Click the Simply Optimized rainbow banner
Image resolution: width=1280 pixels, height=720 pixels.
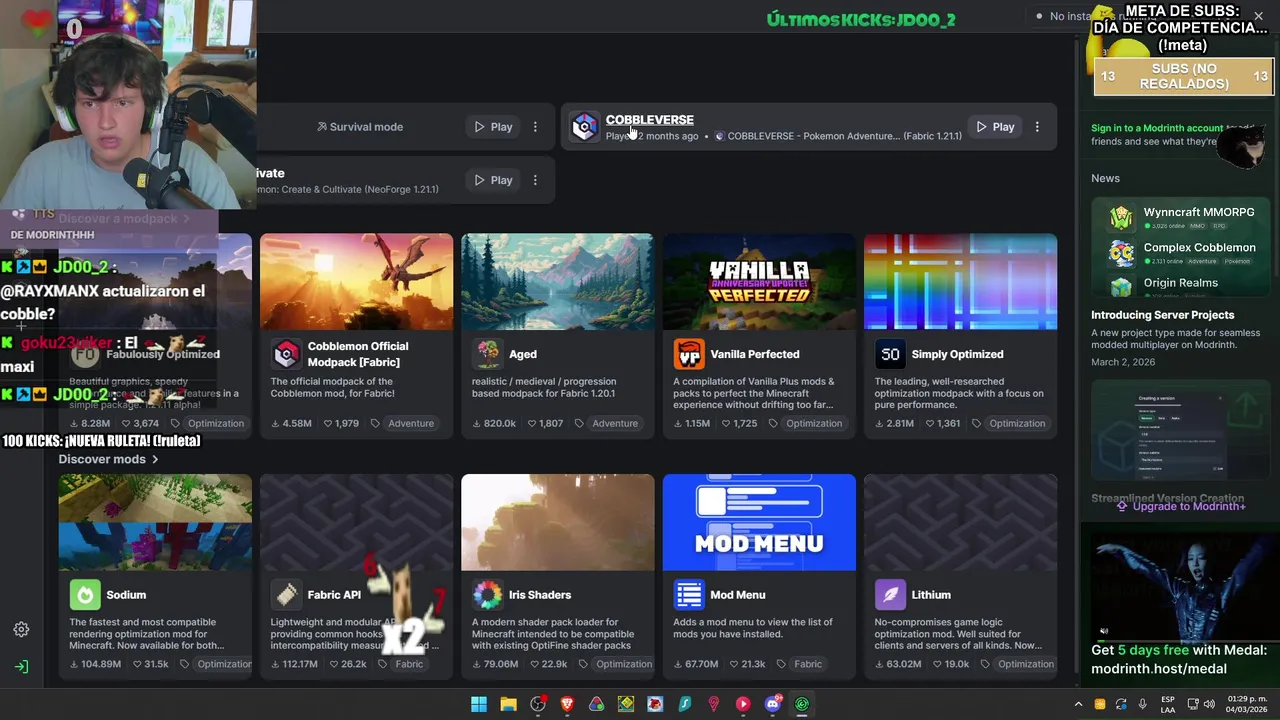pos(960,282)
